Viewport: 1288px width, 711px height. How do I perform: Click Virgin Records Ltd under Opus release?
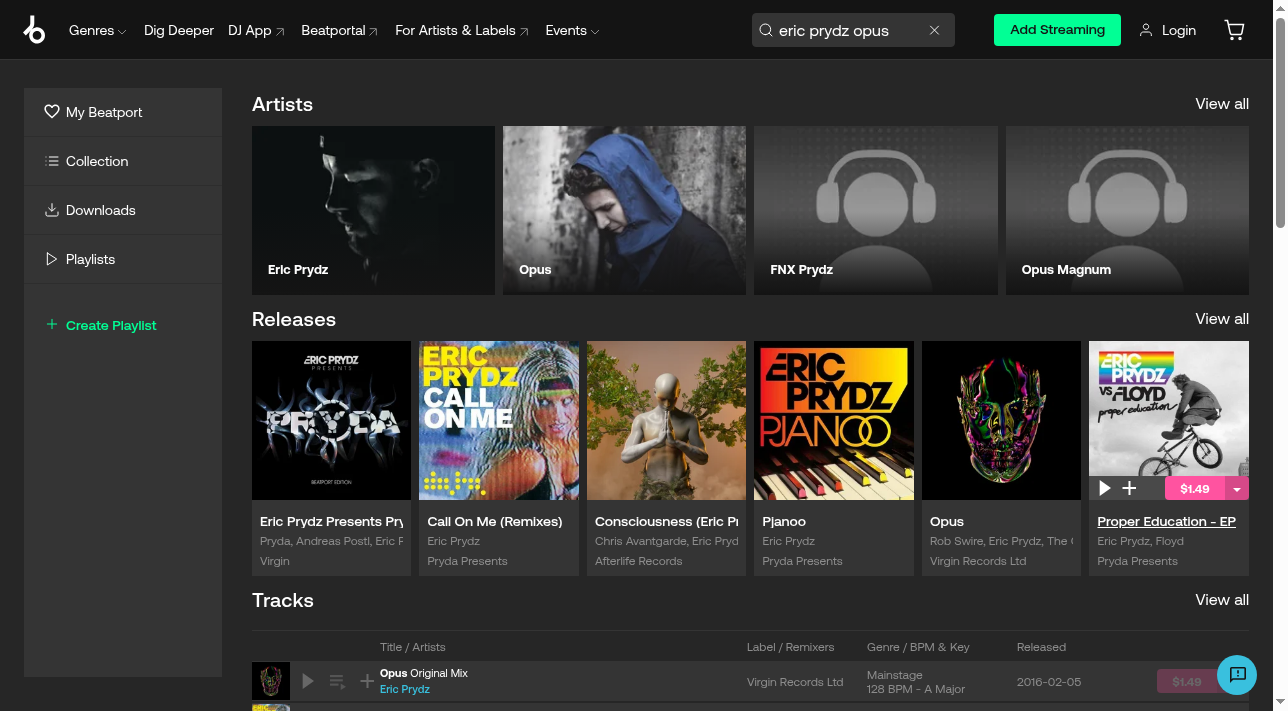click(978, 561)
